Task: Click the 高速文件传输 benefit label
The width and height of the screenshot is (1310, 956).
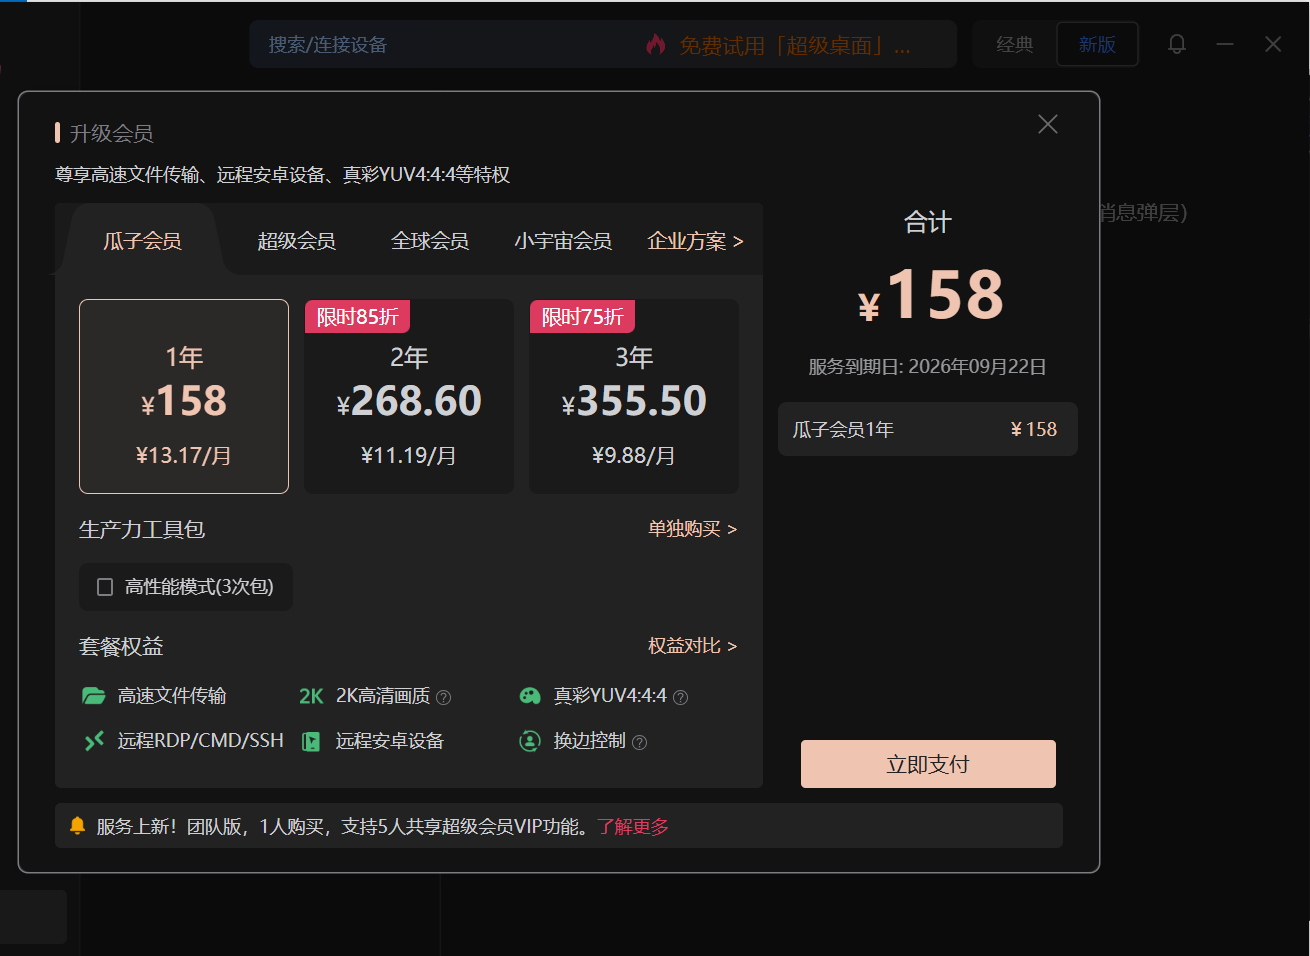Action: [x=172, y=696]
